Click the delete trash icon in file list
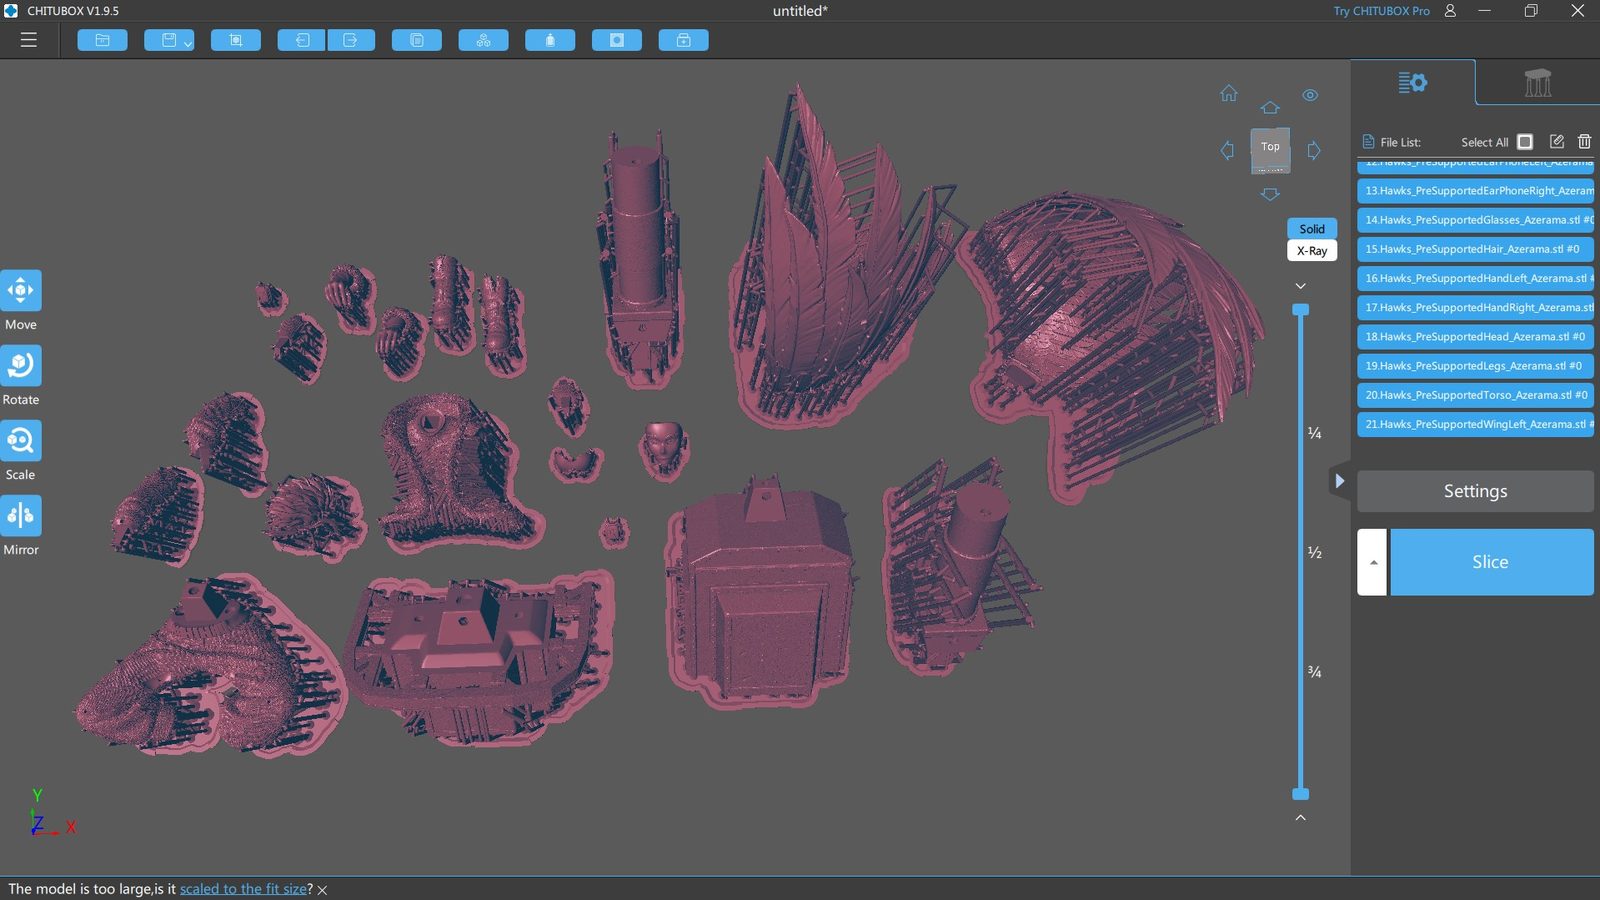The image size is (1600, 900). click(x=1584, y=142)
